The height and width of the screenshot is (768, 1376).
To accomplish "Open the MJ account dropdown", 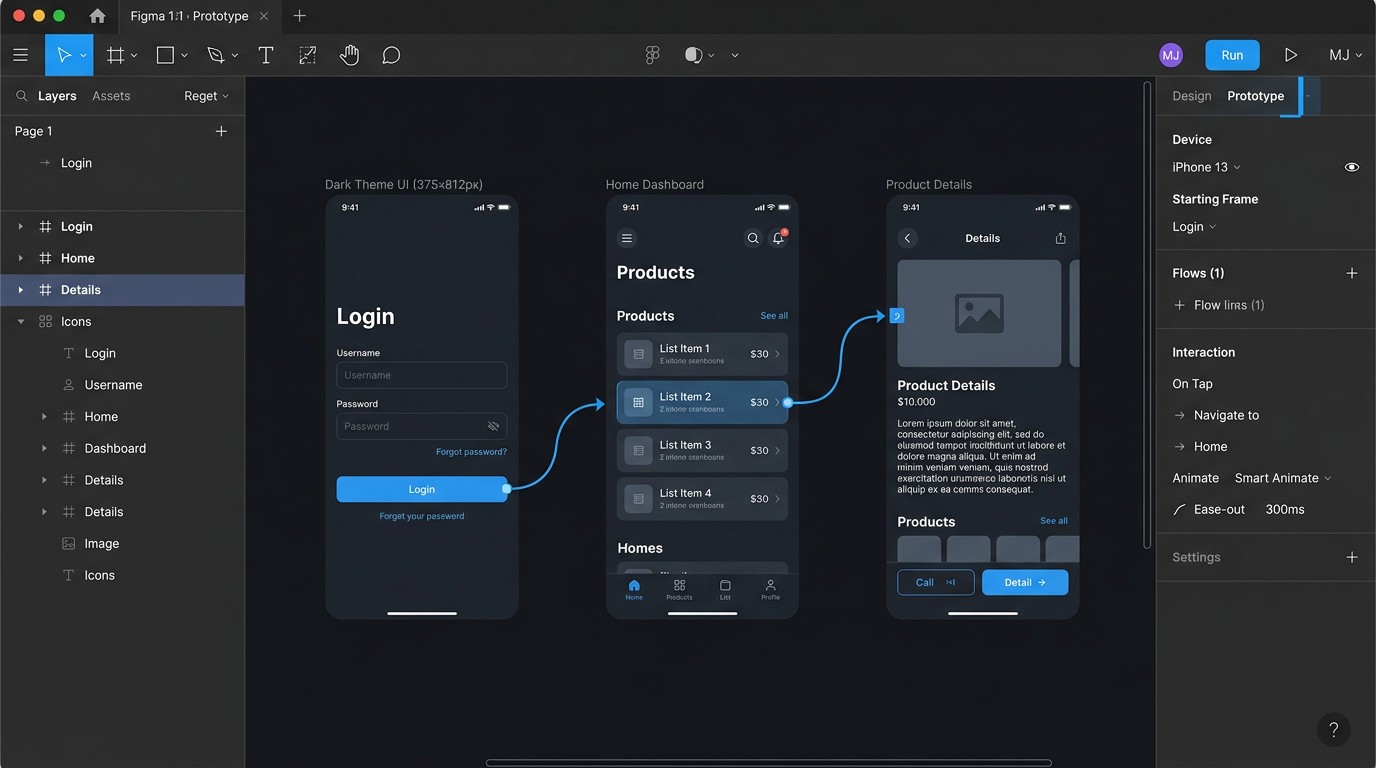I will (x=1345, y=55).
